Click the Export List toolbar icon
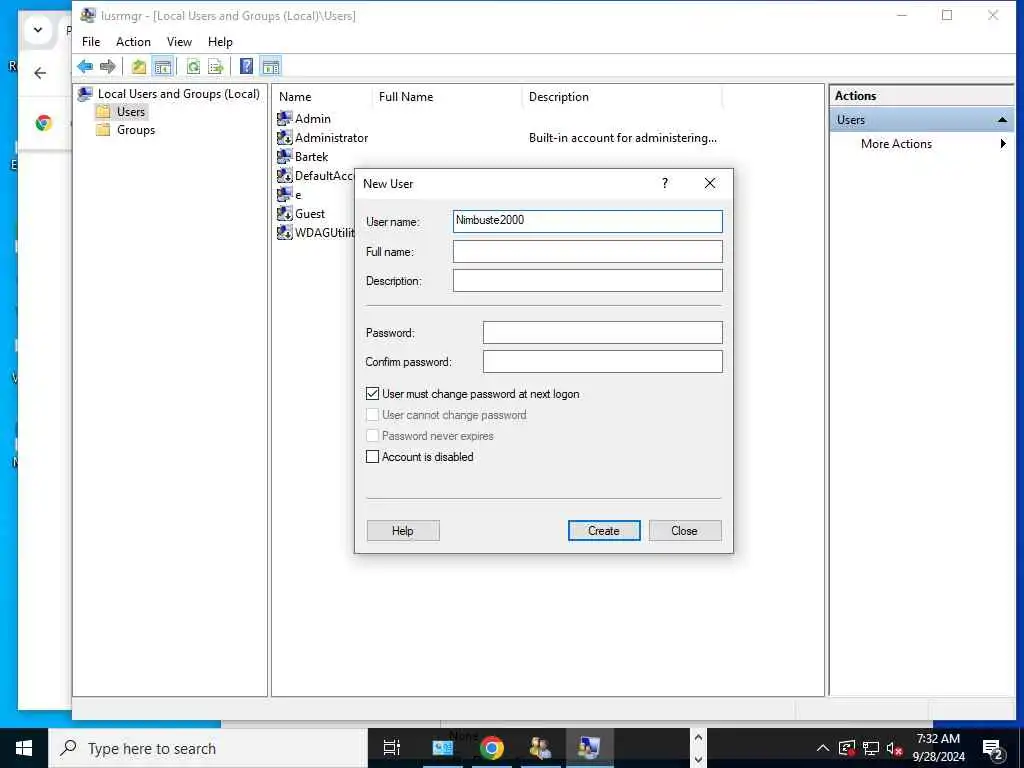Image resolution: width=1024 pixels, height=768 pixels. coord(216,66)
